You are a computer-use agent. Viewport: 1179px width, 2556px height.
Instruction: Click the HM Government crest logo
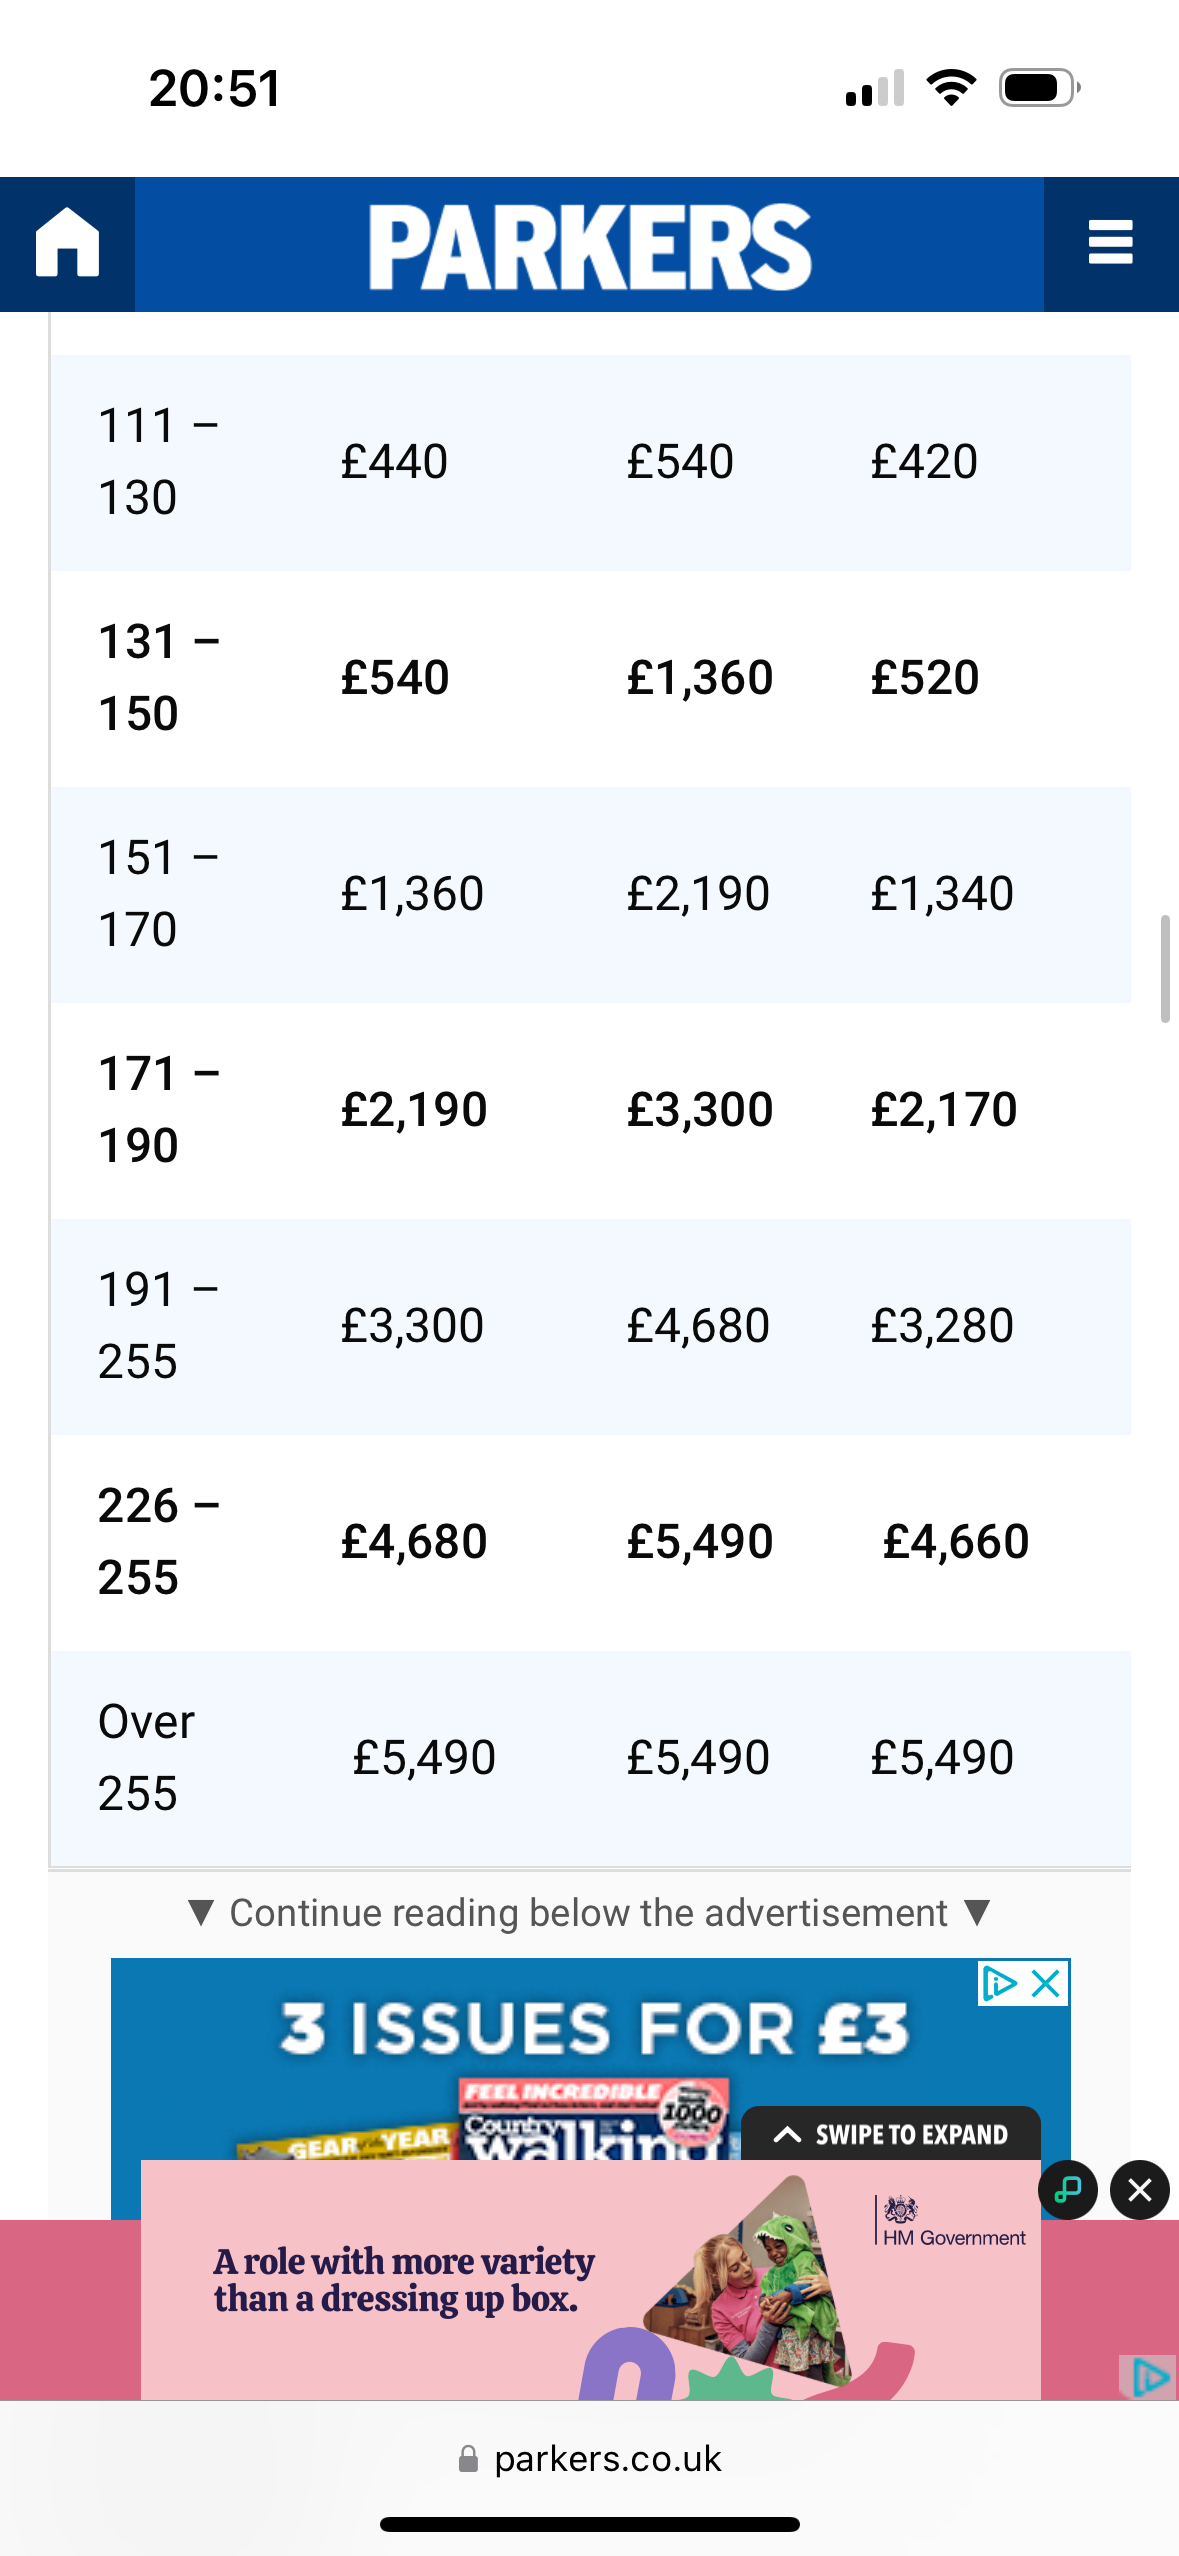click(x=901, y=2210)
